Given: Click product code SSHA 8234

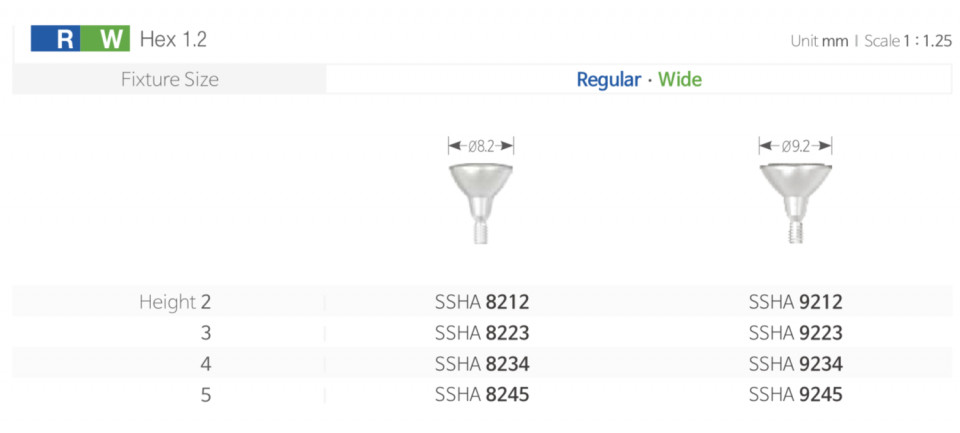Looking at the screenshot, I should [482, 364].
